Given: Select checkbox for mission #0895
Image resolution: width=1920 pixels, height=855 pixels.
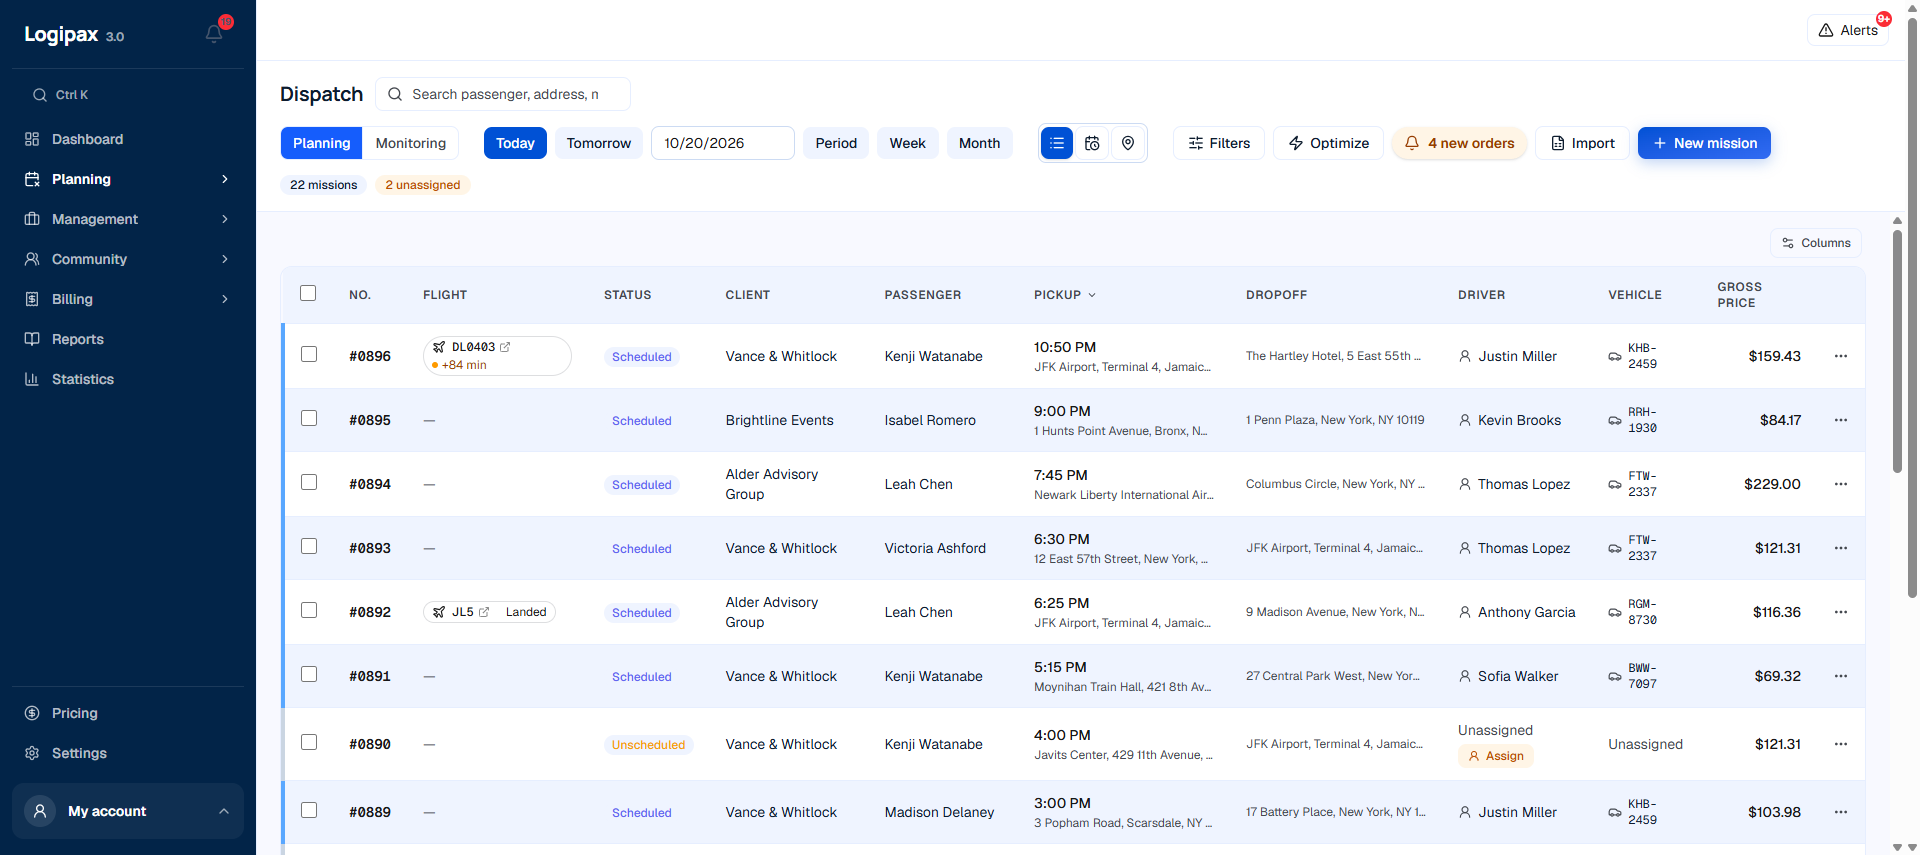Looking at the screenshot, I should tap(309, 418).
